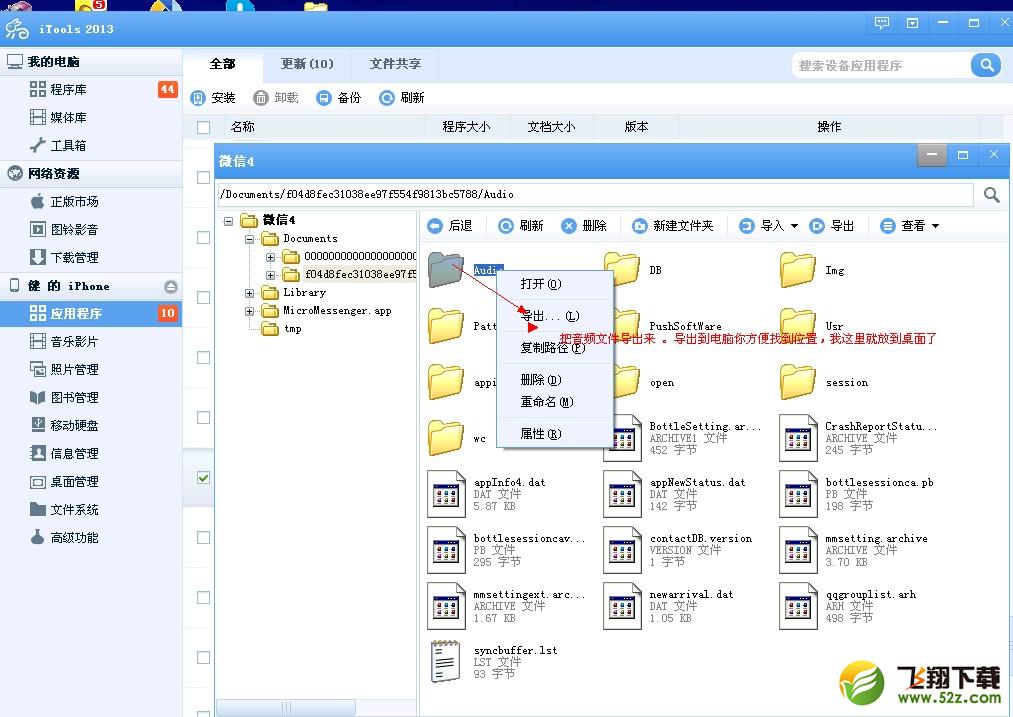Select 应用程序 under iPhone

coord(90,313)
